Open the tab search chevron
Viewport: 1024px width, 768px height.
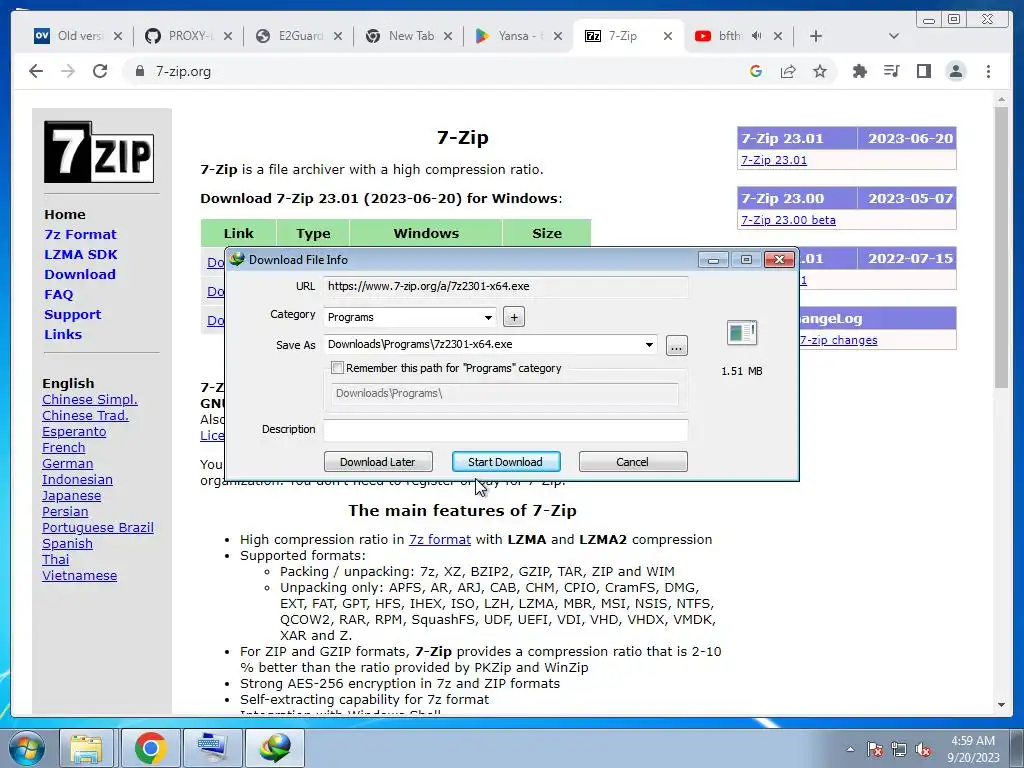[894, 36]
